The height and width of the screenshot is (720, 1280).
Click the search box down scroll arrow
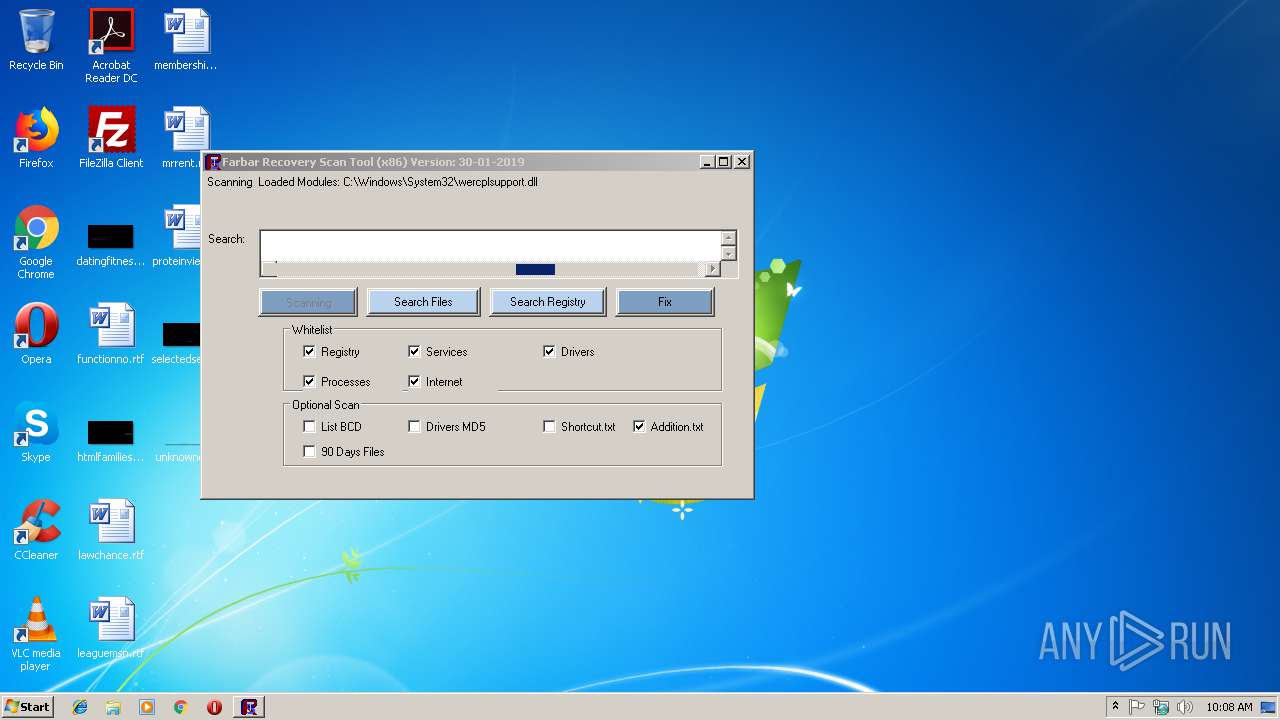729,253
